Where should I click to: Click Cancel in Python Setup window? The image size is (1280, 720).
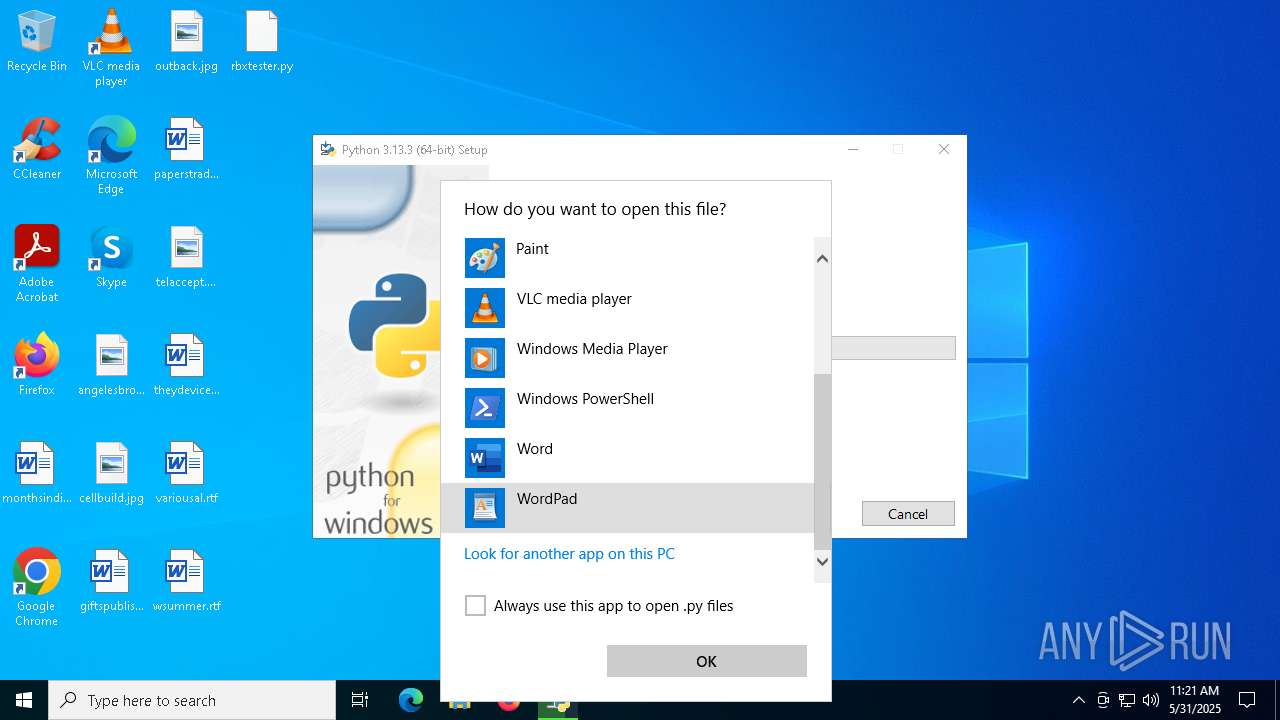point(908,514)
